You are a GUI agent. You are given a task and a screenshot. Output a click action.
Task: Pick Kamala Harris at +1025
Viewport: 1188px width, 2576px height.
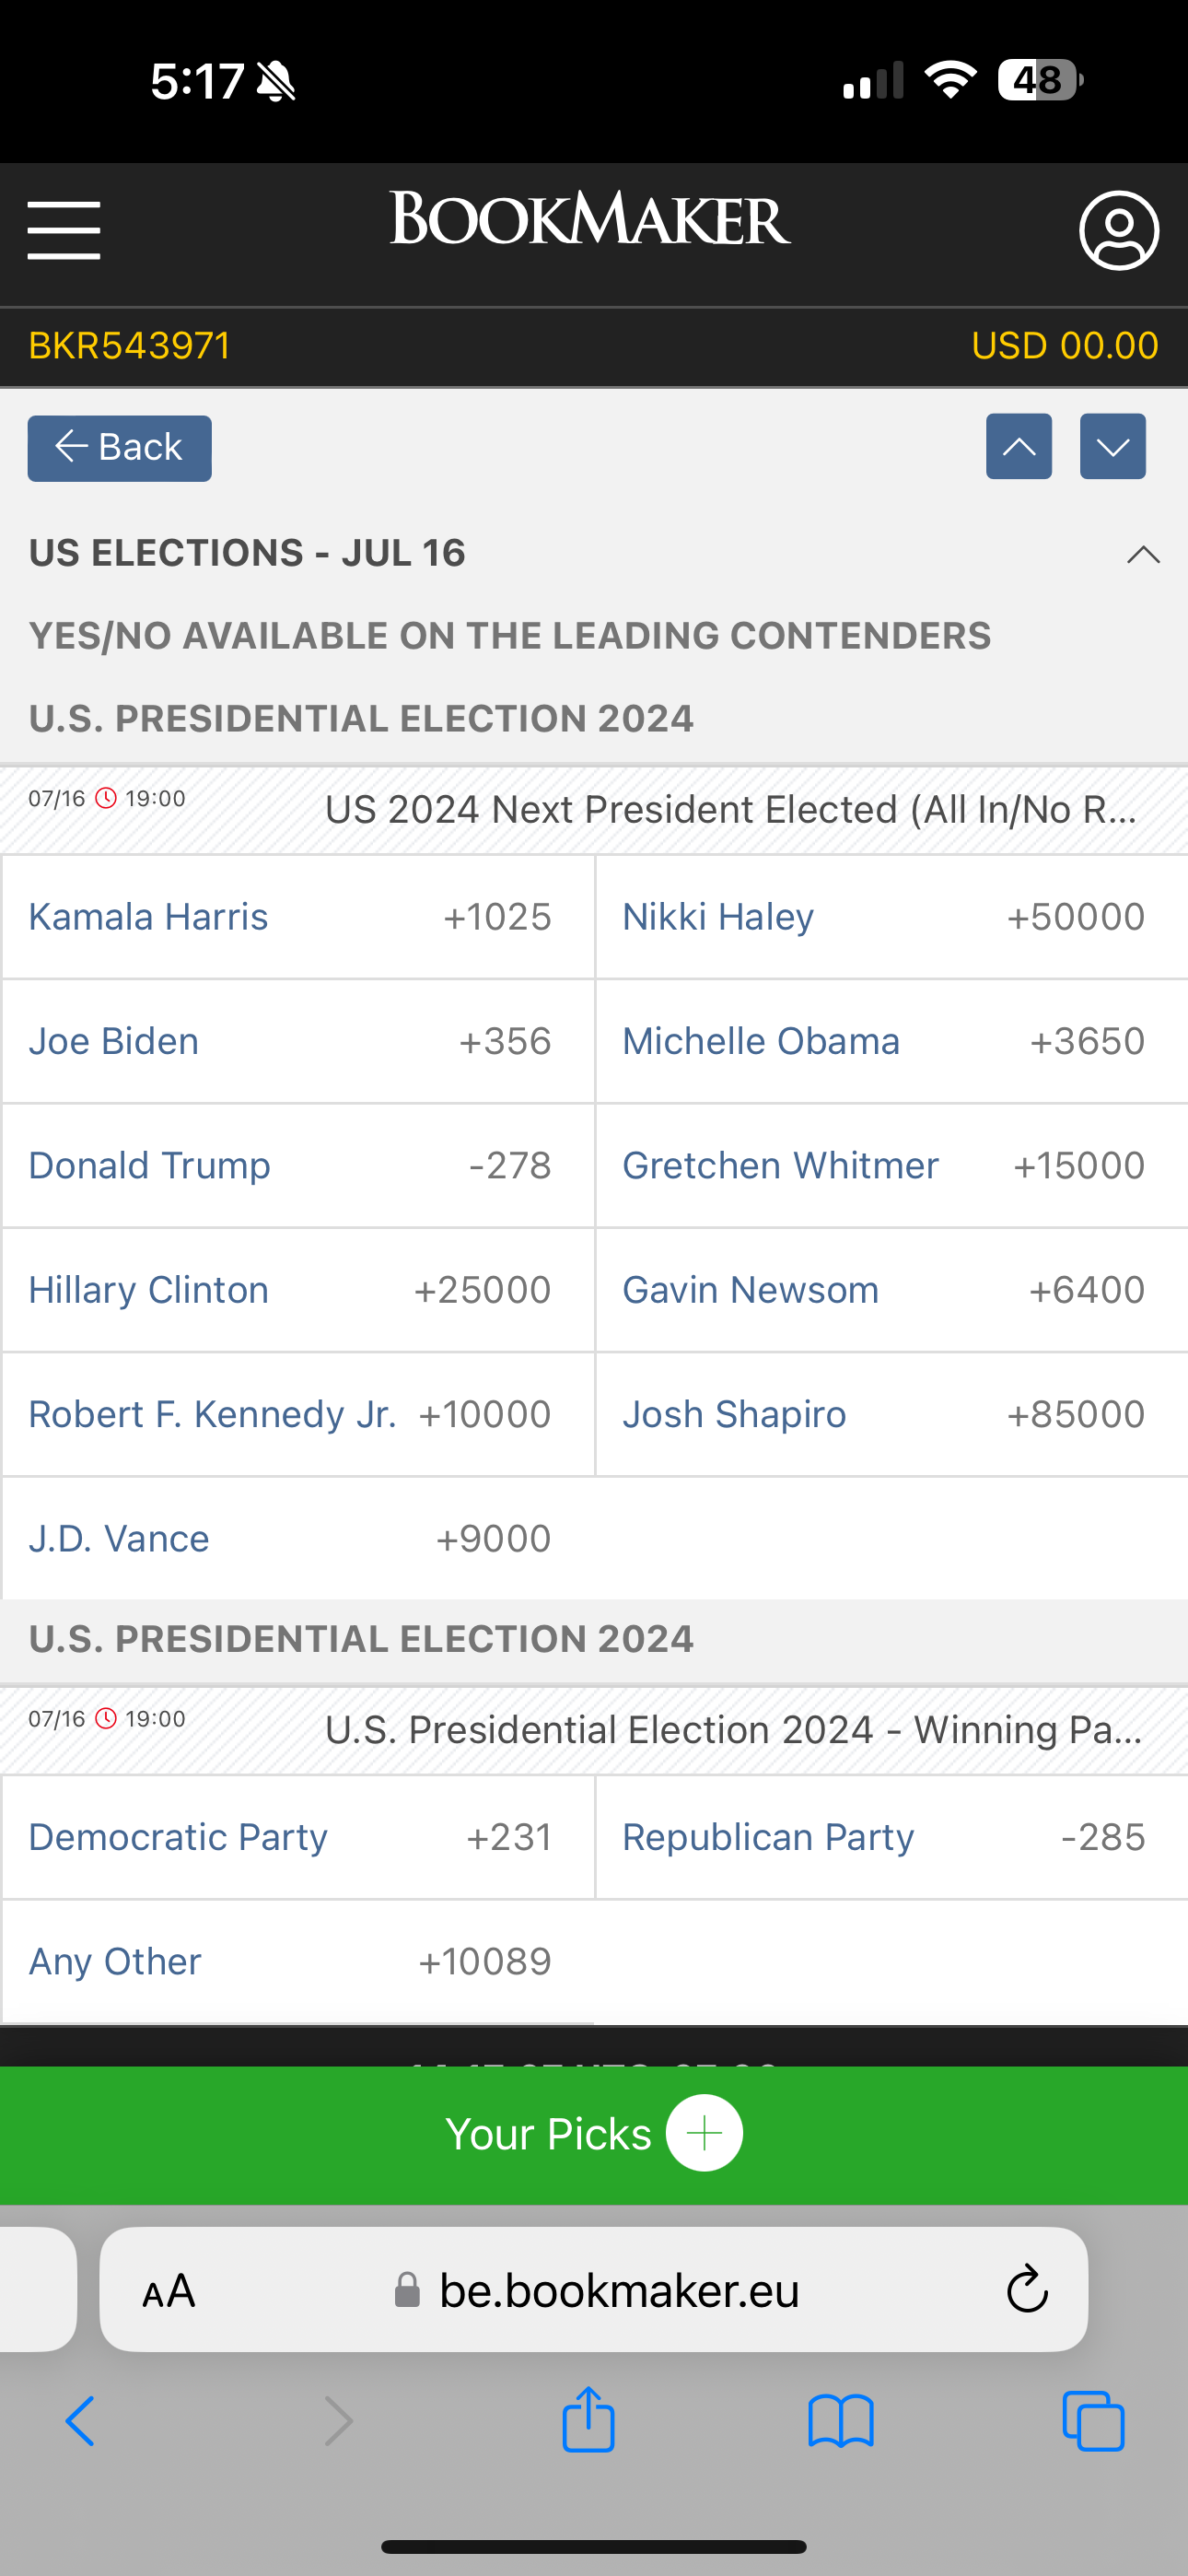click(298, 917)
